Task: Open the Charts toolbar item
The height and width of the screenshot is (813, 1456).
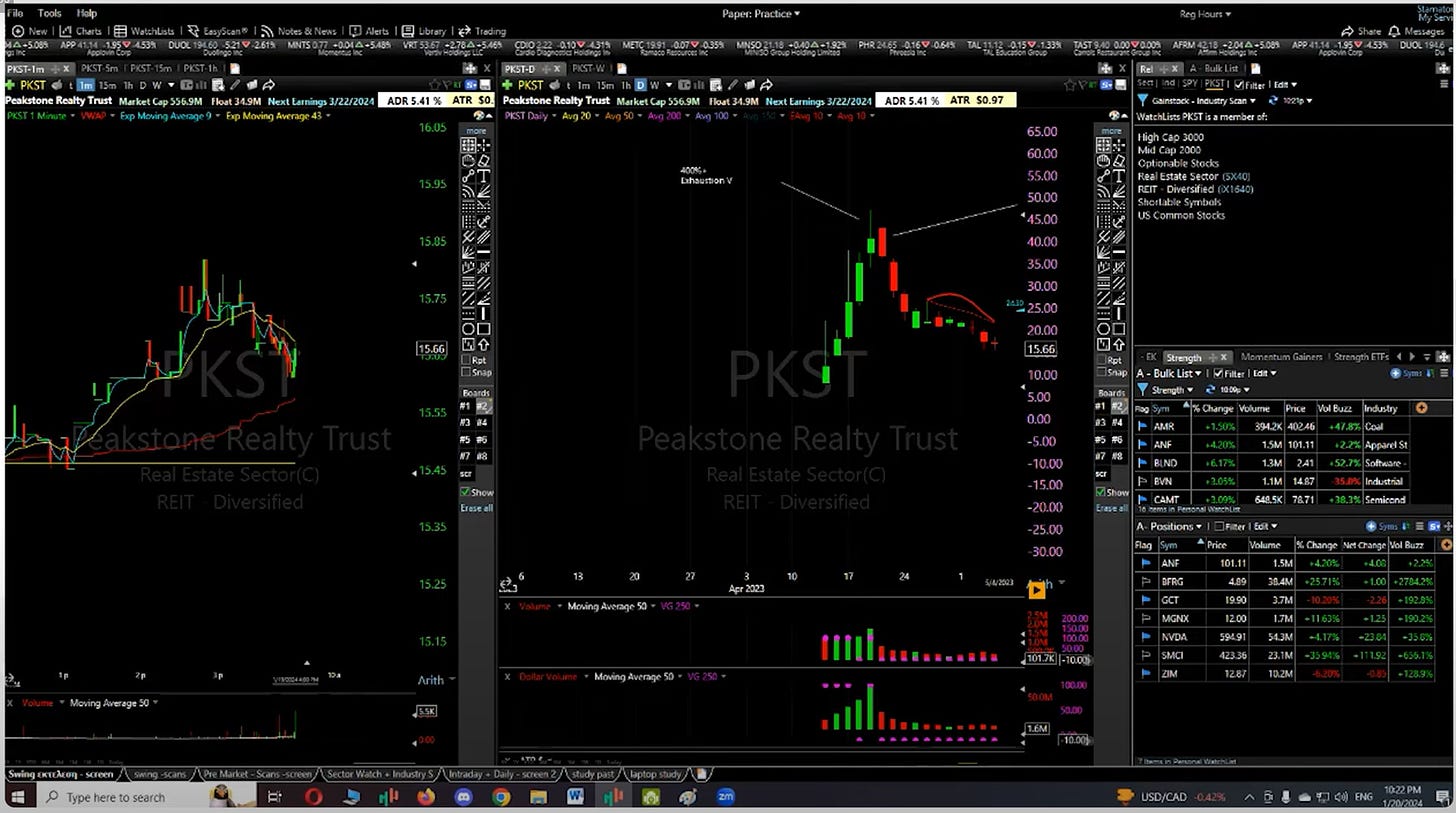Action: (80, 31)
